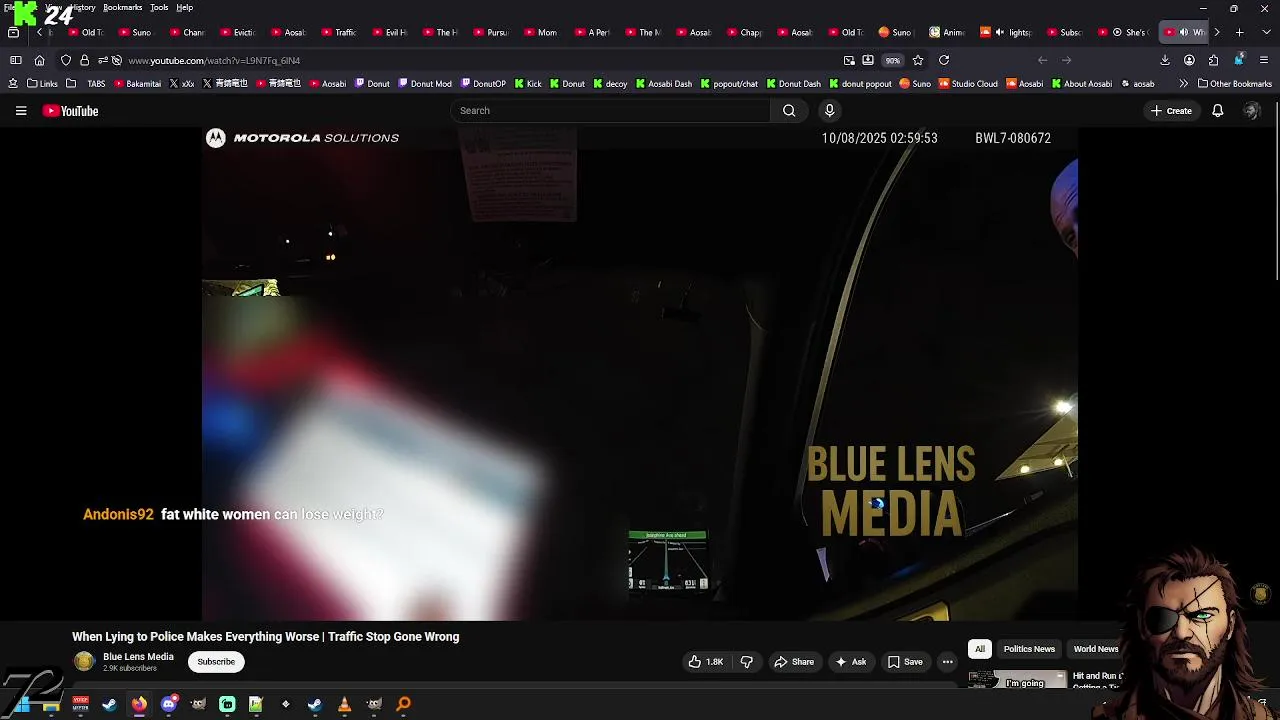Select the Politics News chip
This screenshot has height=720, width=1280.
1029,649
